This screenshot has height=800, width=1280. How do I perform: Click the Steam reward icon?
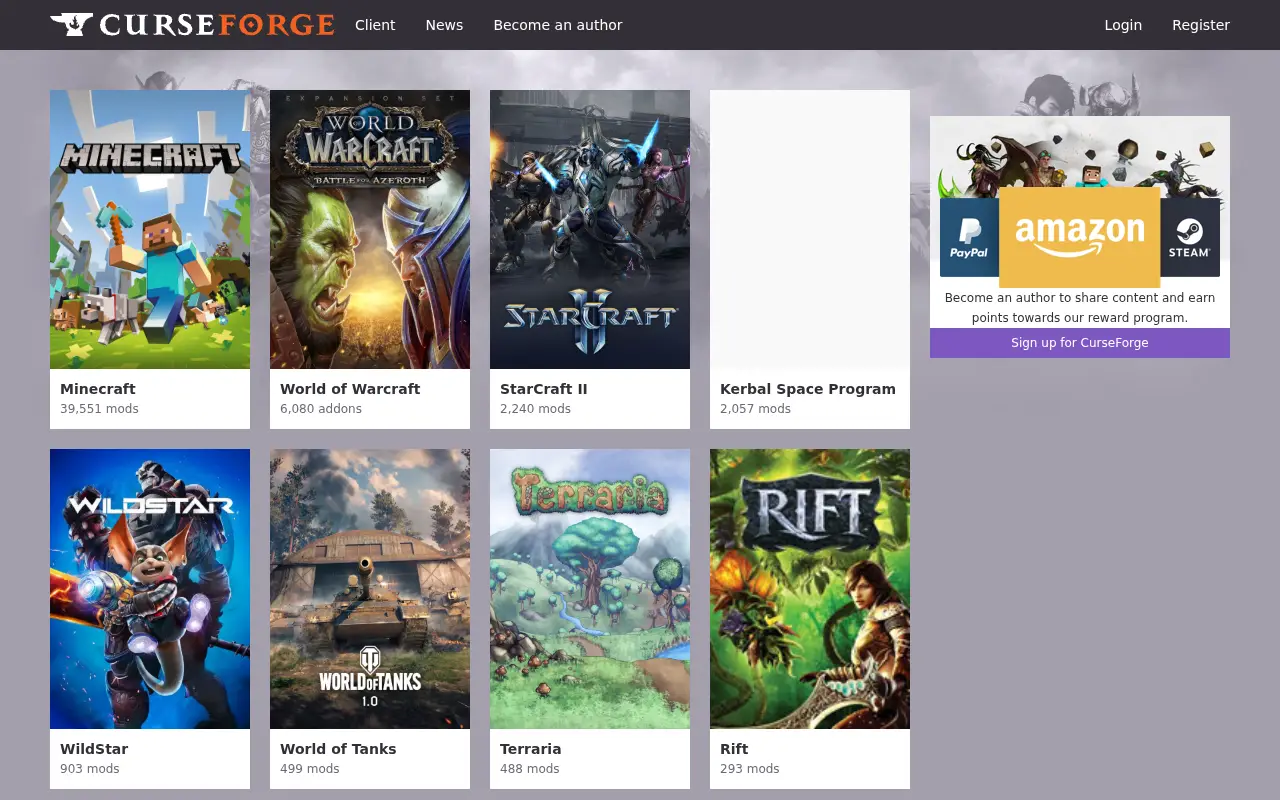pyautogui.click(x=1190, y=237)
